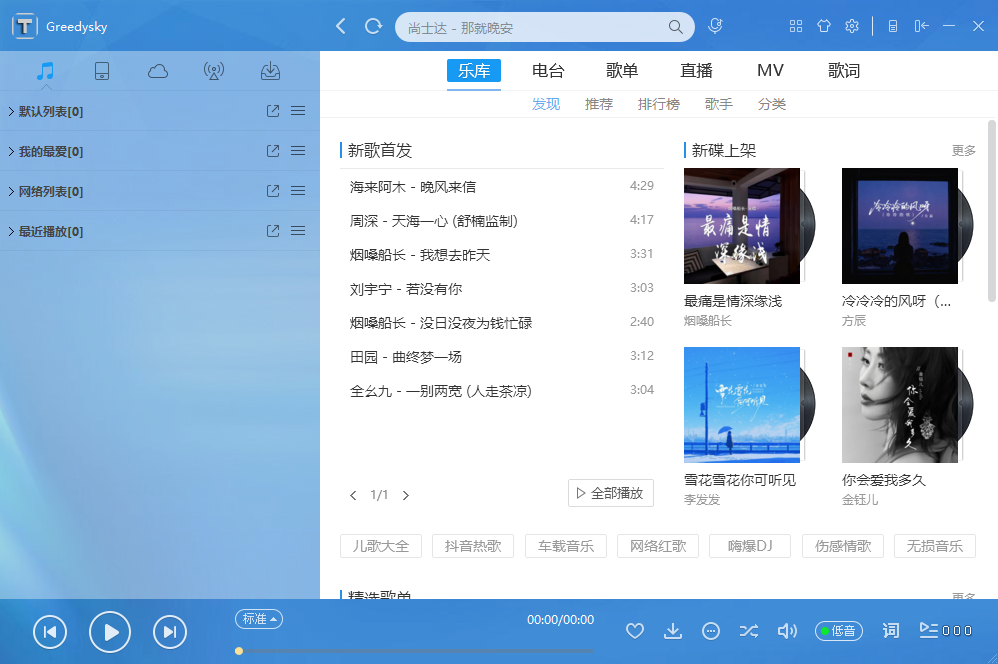Click the download icon in the playback bar
The image size is (998, 664).
pyautogui.click(x=672, y=631)
